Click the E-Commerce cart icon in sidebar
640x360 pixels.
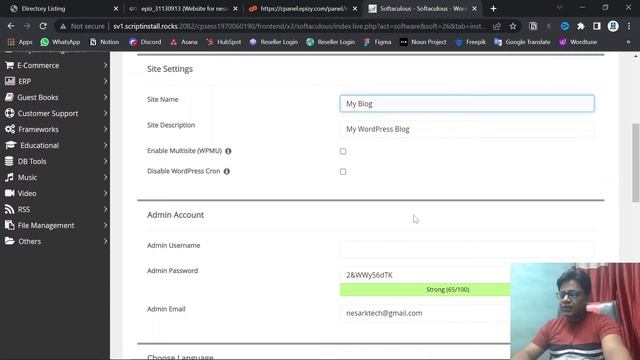(10, 65)
